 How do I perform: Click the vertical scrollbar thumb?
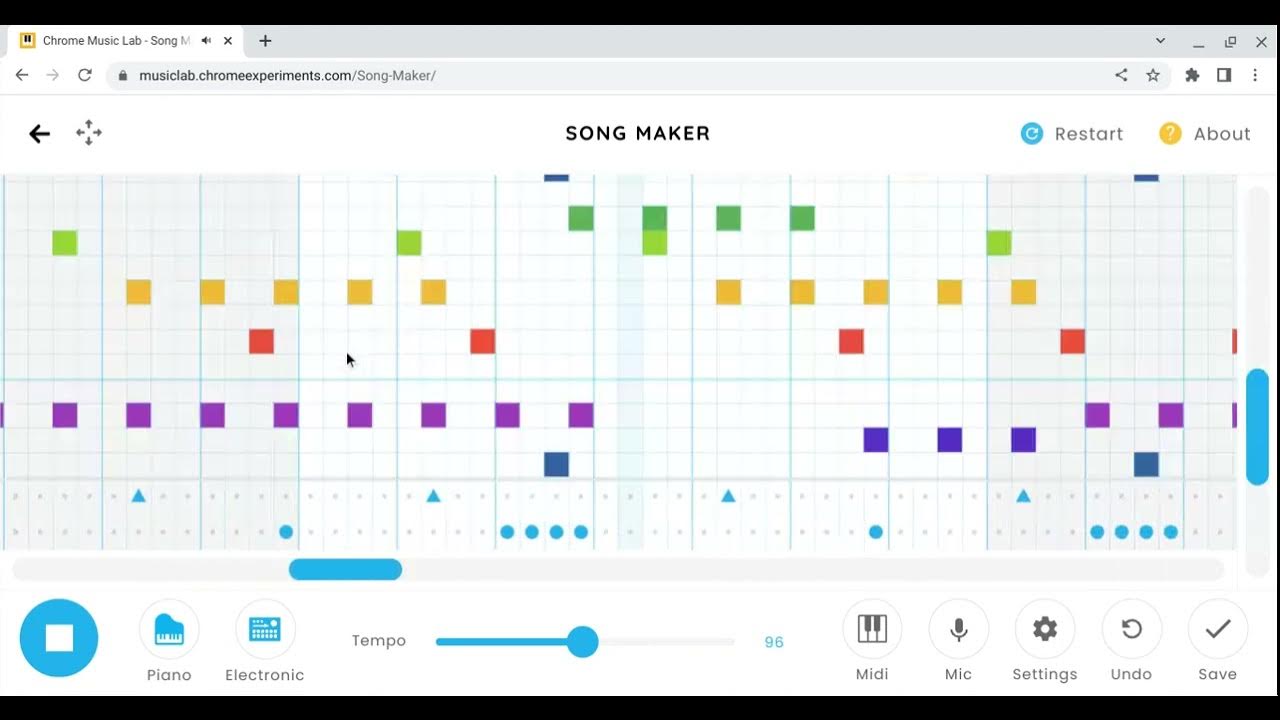click(x=1257, y=427)
